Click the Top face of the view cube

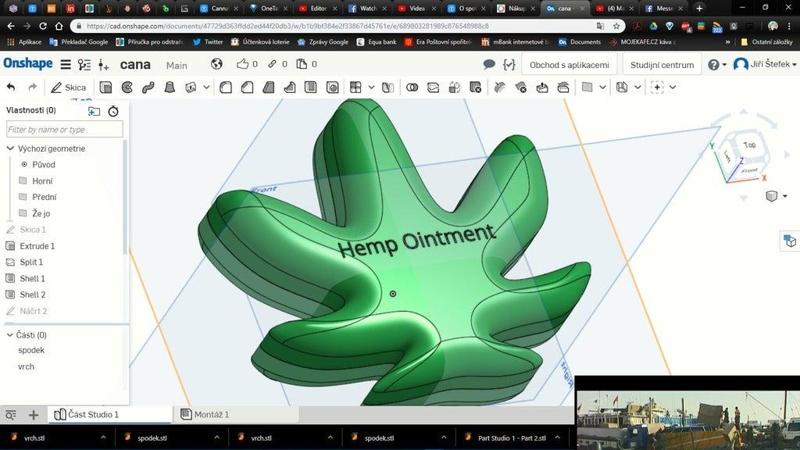tap(749, 145)
